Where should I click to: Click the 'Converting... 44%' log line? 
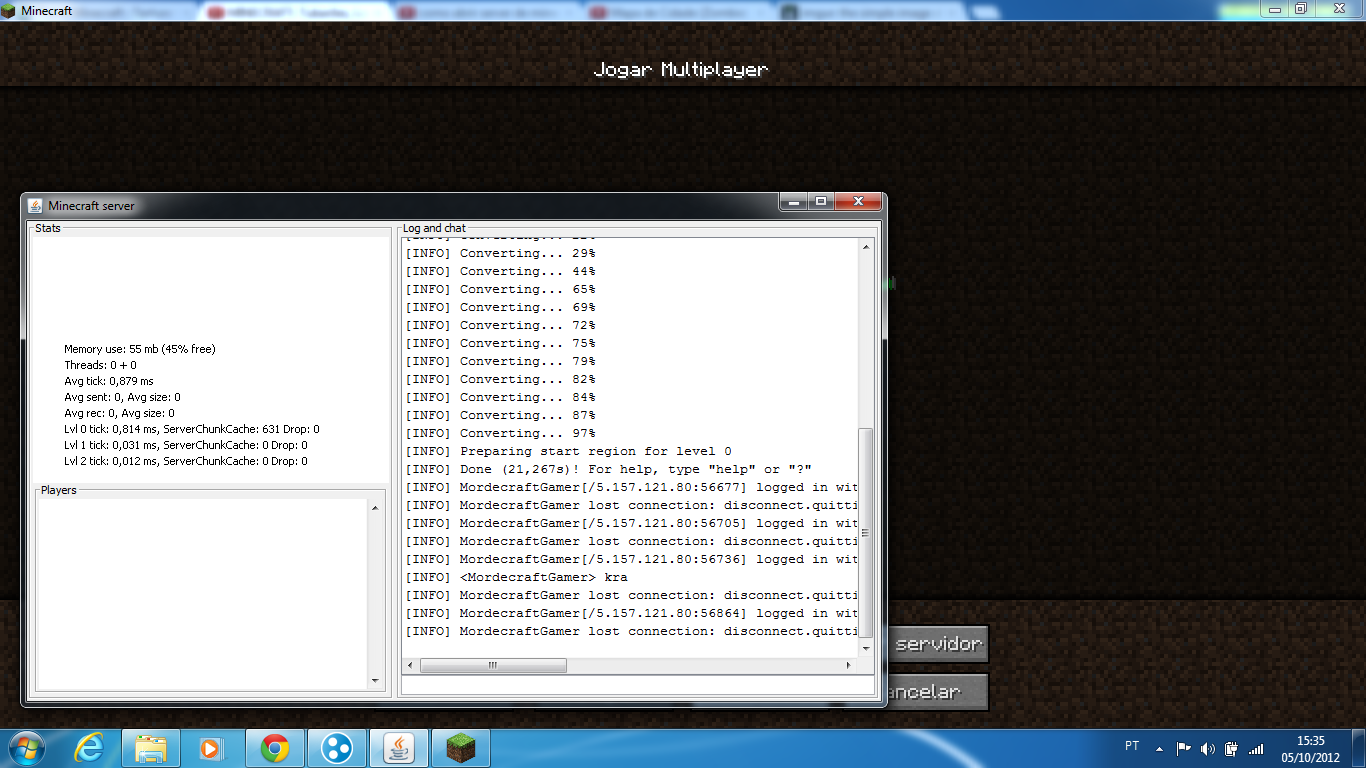point(500,271)
